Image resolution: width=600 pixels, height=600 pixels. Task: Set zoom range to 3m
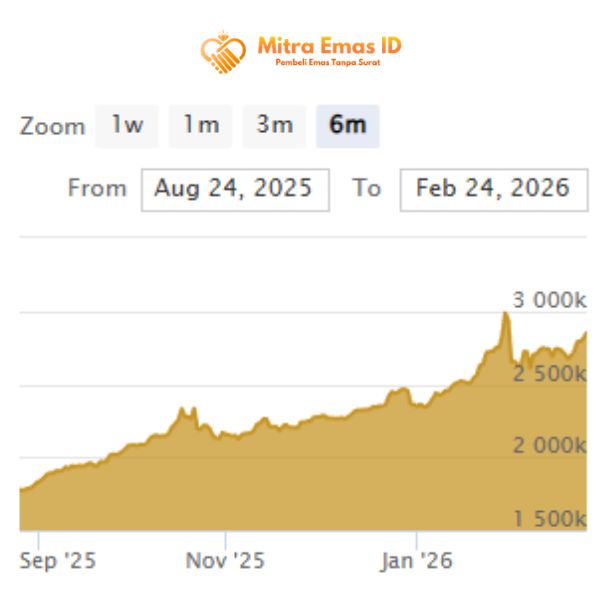274,126
